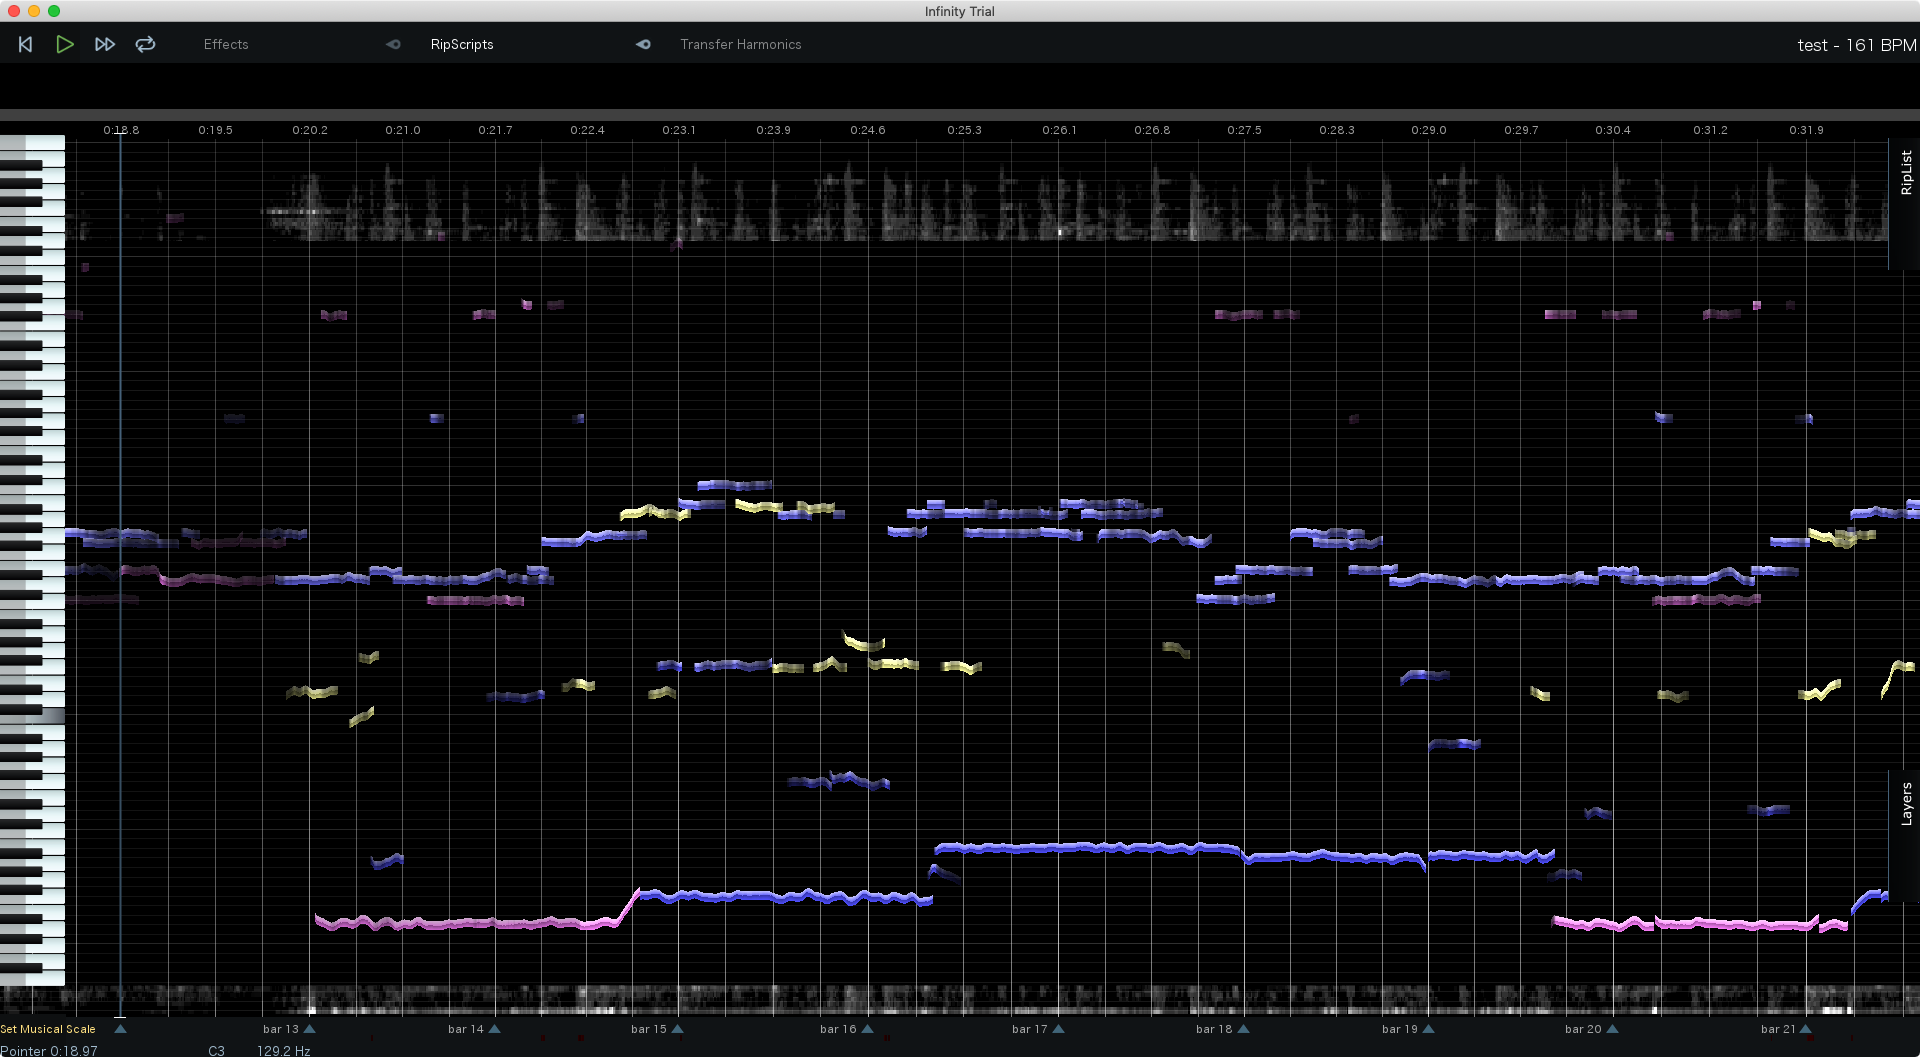Click the 0:21.0 time ruler label
The width and height of the screenshot is (1920, 1057).
coord(403,130)
